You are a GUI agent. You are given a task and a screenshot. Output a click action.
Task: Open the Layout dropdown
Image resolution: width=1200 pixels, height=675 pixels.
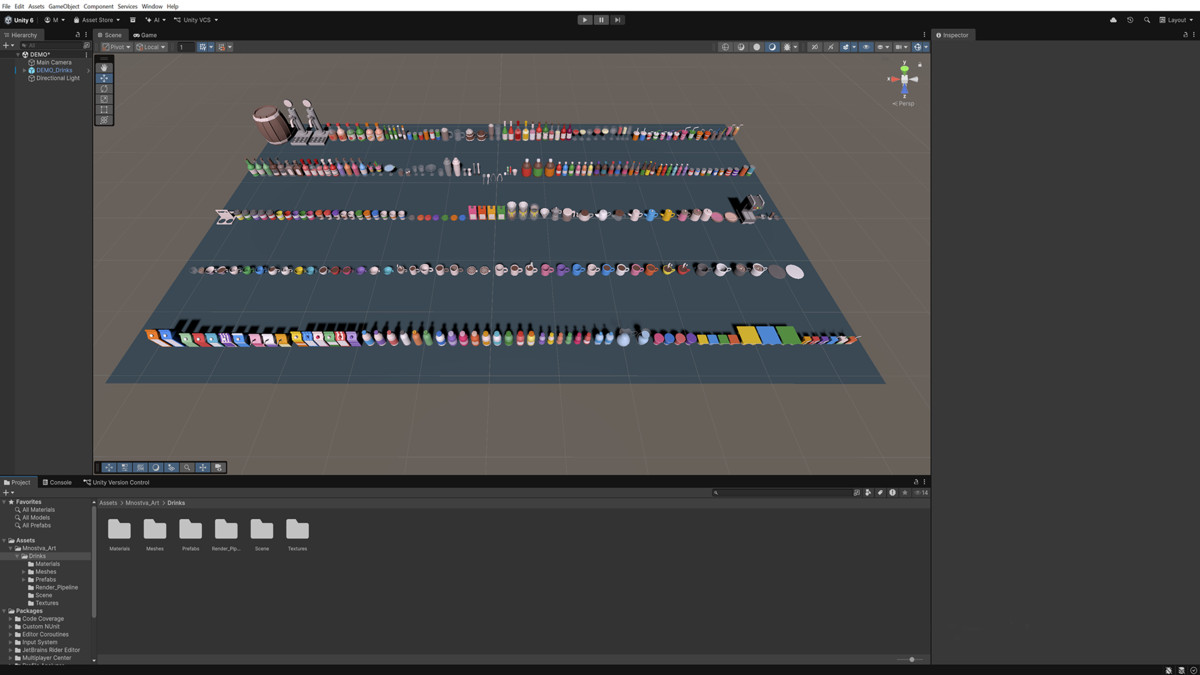[1176, 20]
